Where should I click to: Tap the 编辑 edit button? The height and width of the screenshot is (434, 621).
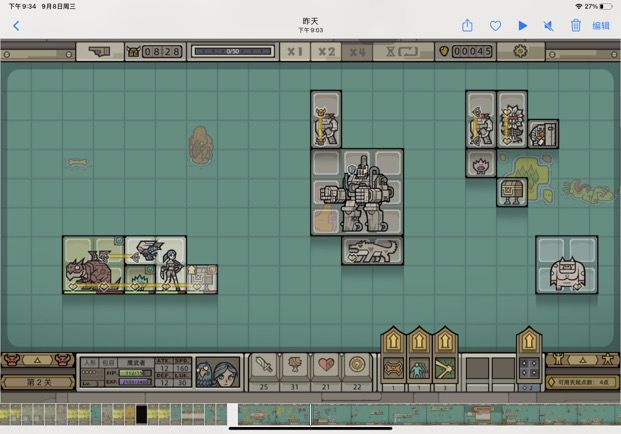[x=601, y=25]
